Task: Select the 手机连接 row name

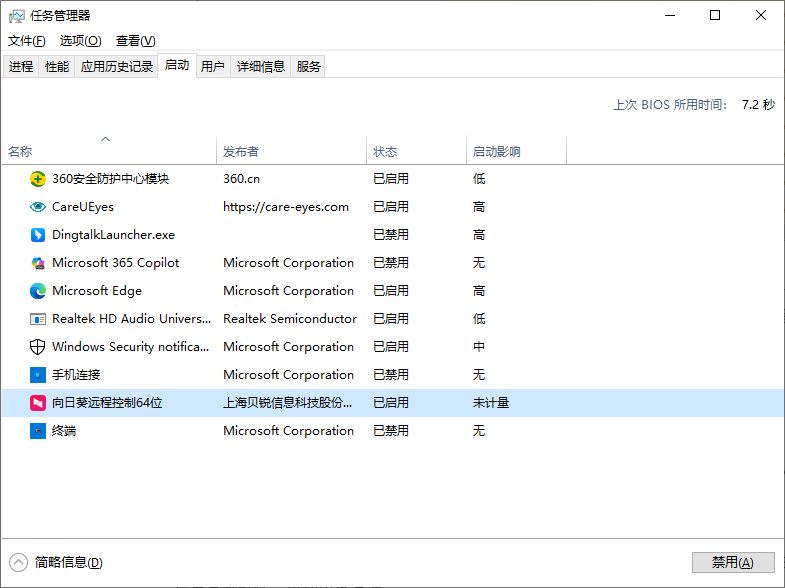Action: (76, 375)
